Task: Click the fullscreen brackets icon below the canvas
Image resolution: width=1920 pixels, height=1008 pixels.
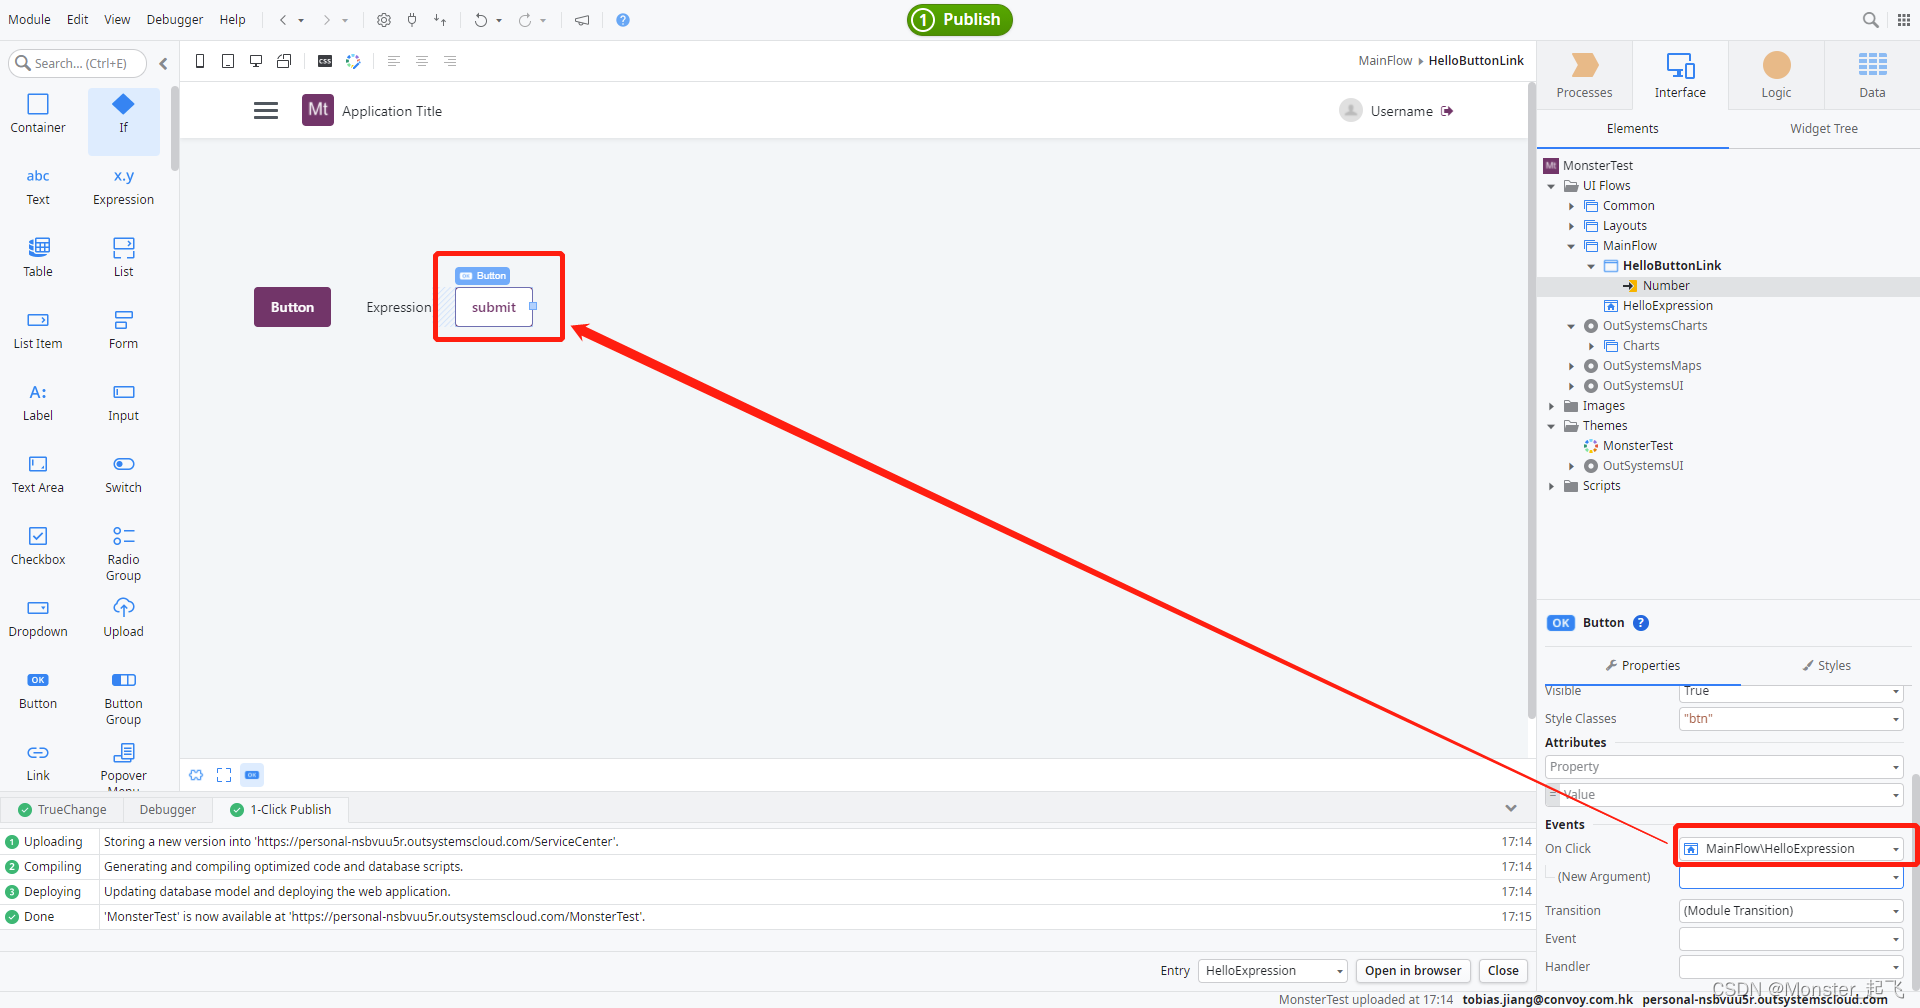Action: coord(224,775)
